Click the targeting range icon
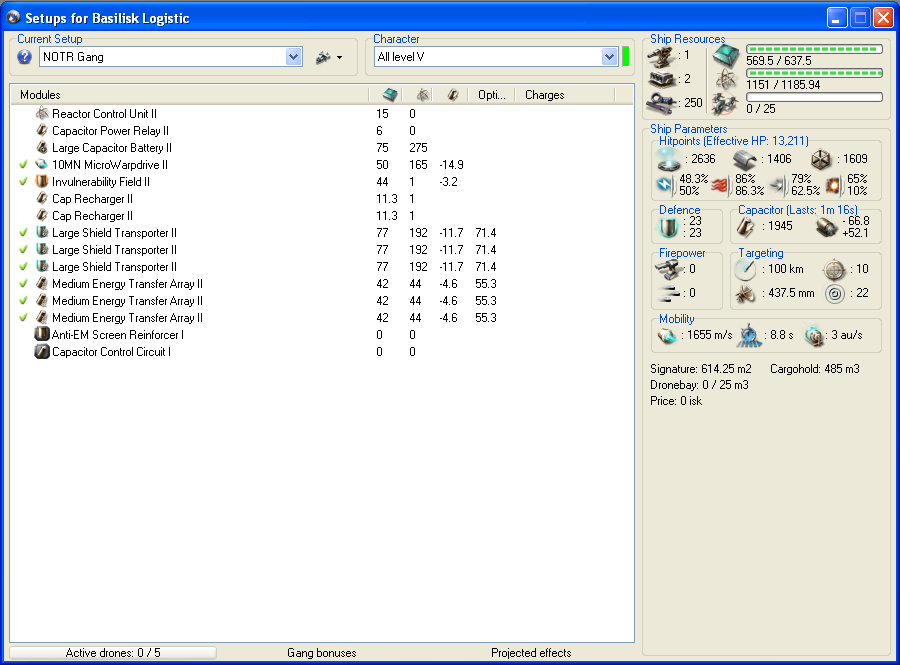Screen dimensions: 900x665 coord(745,270)
